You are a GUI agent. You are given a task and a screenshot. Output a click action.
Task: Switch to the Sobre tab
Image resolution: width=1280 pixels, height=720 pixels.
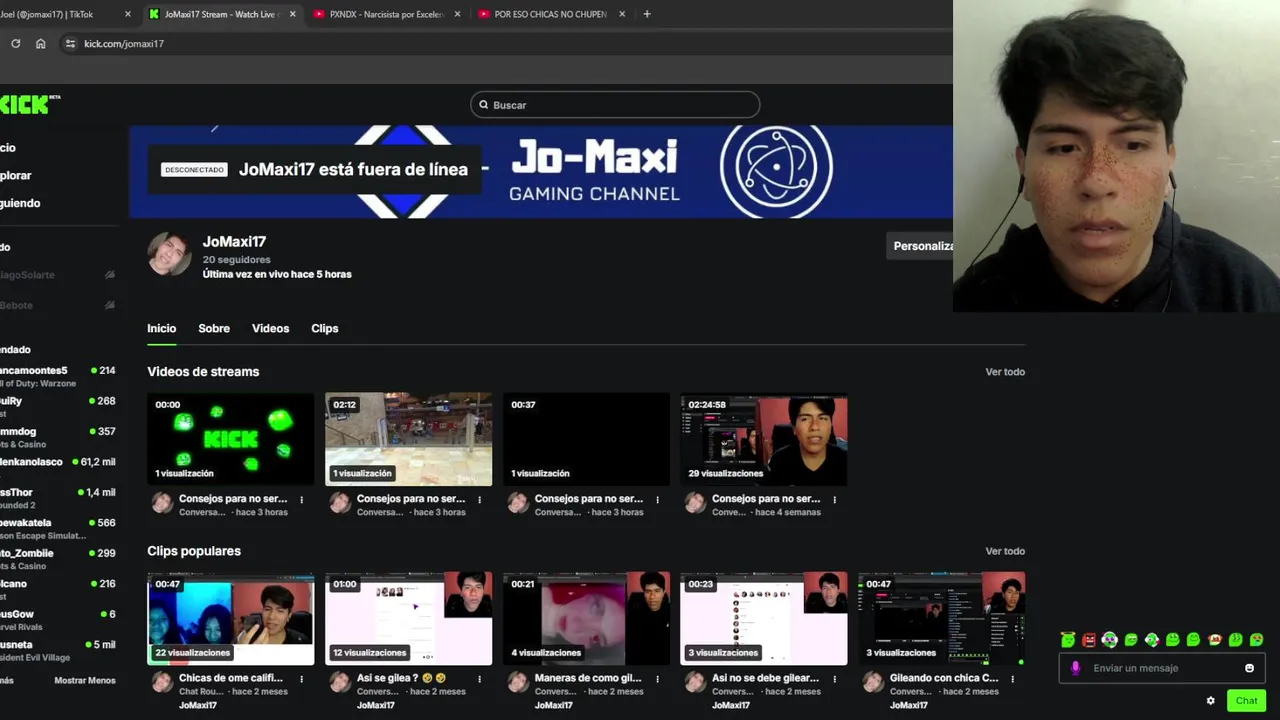pyautogui.click(x=214, y=328)
